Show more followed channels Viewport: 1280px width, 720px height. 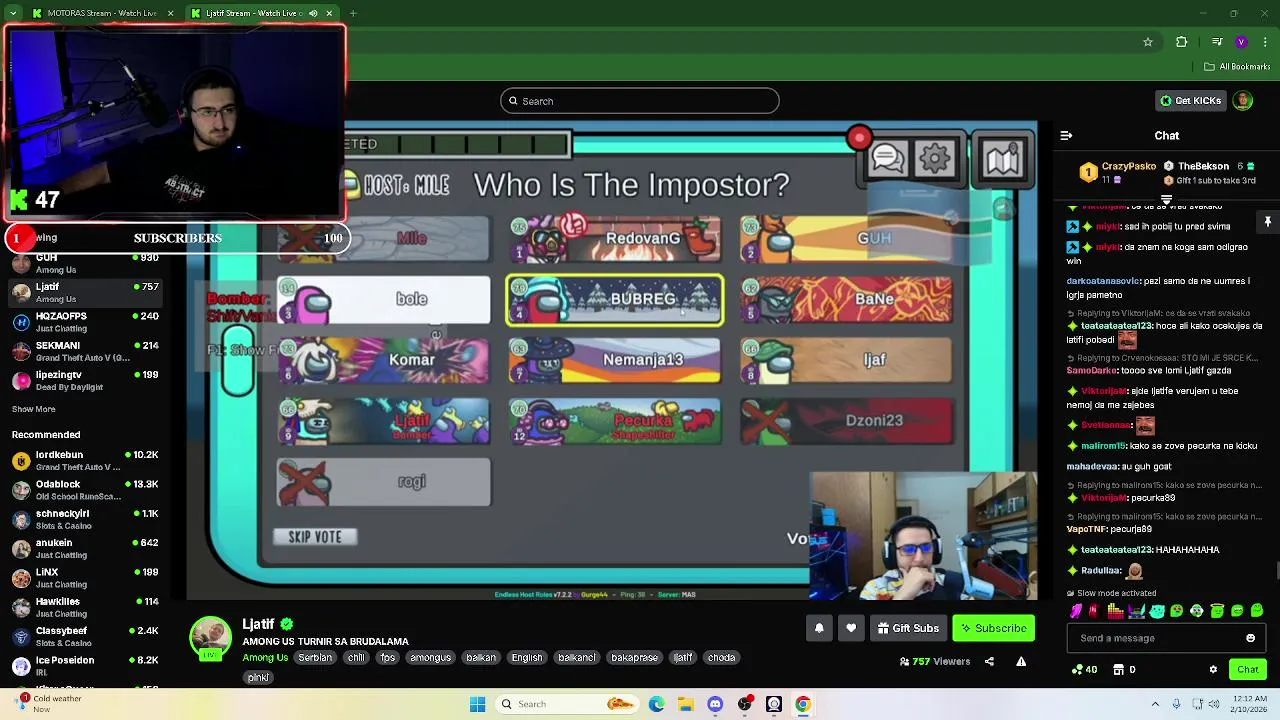pyautogui.click(x=34, y=409)
